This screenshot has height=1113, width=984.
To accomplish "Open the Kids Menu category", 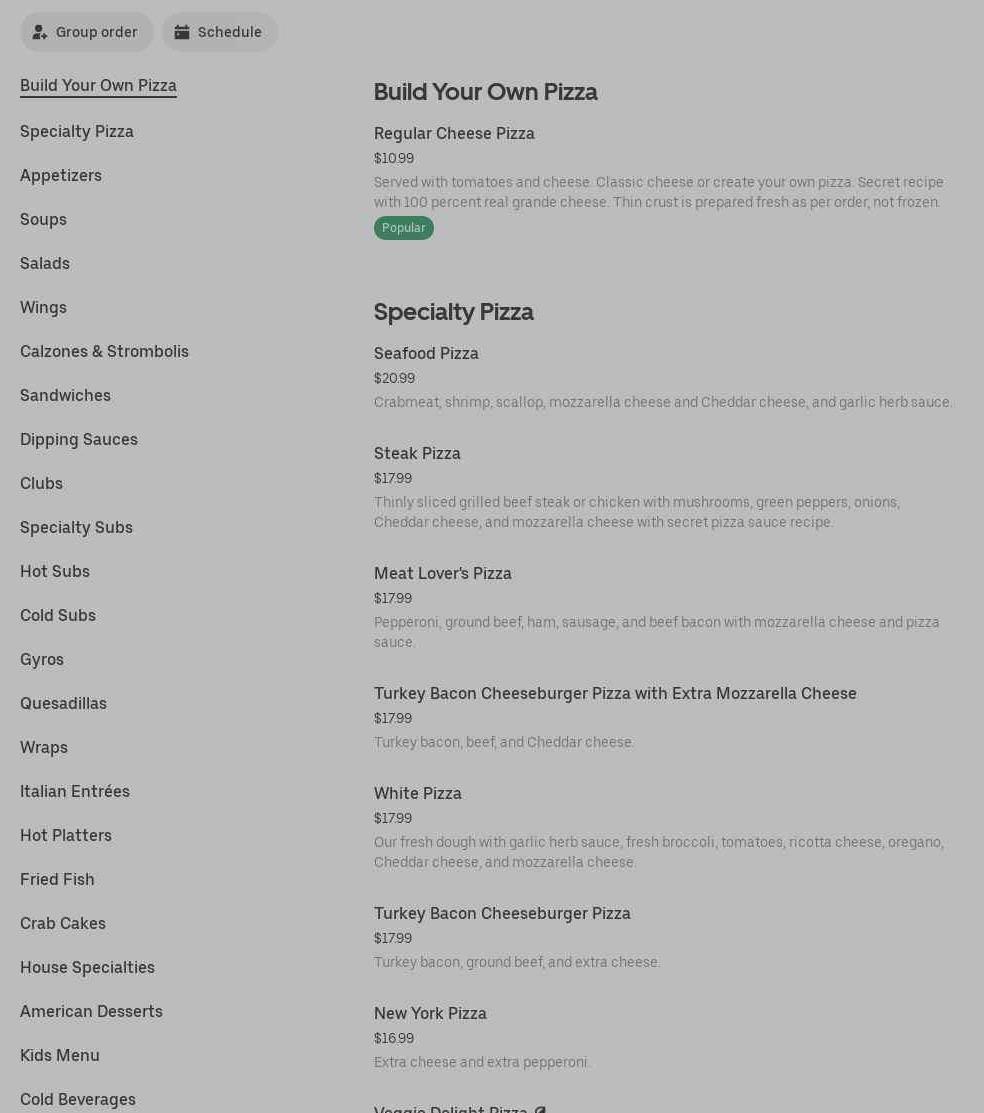I will click(x=60, y=1055).
